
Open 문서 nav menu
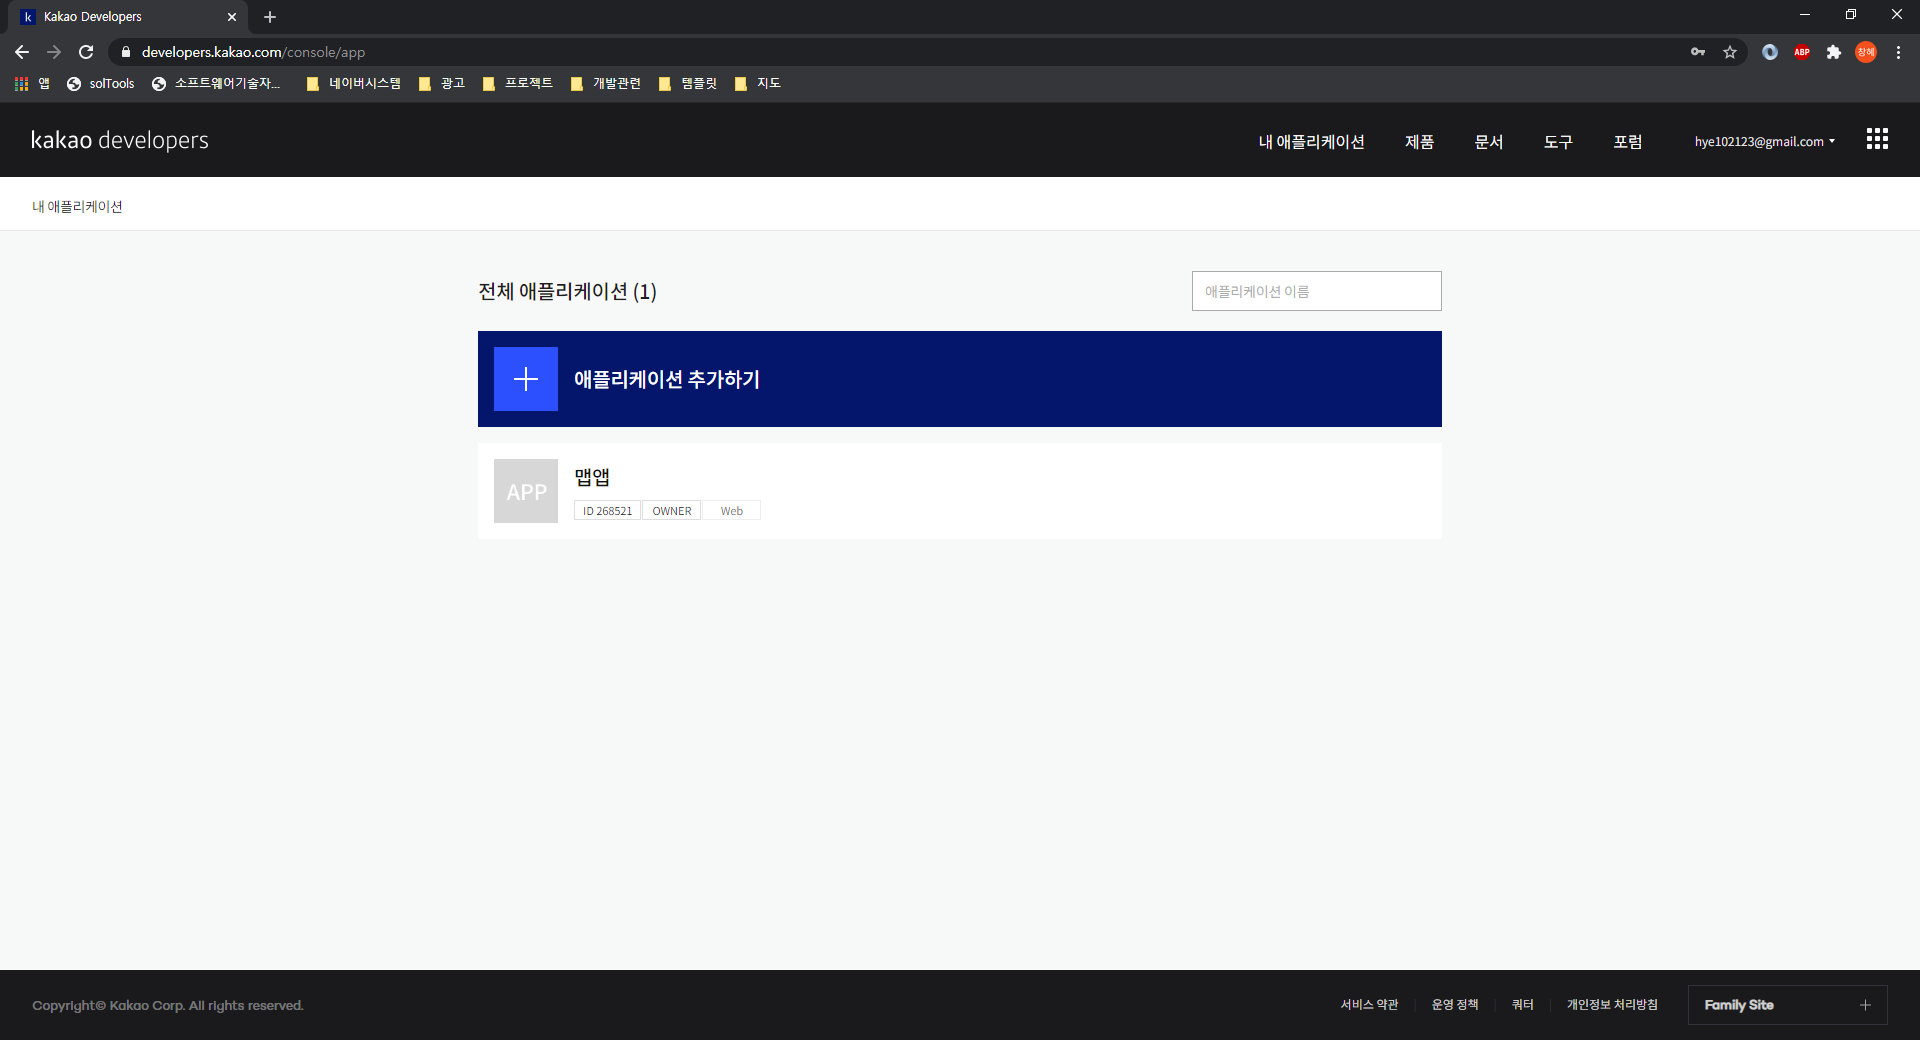(1488, 142)
